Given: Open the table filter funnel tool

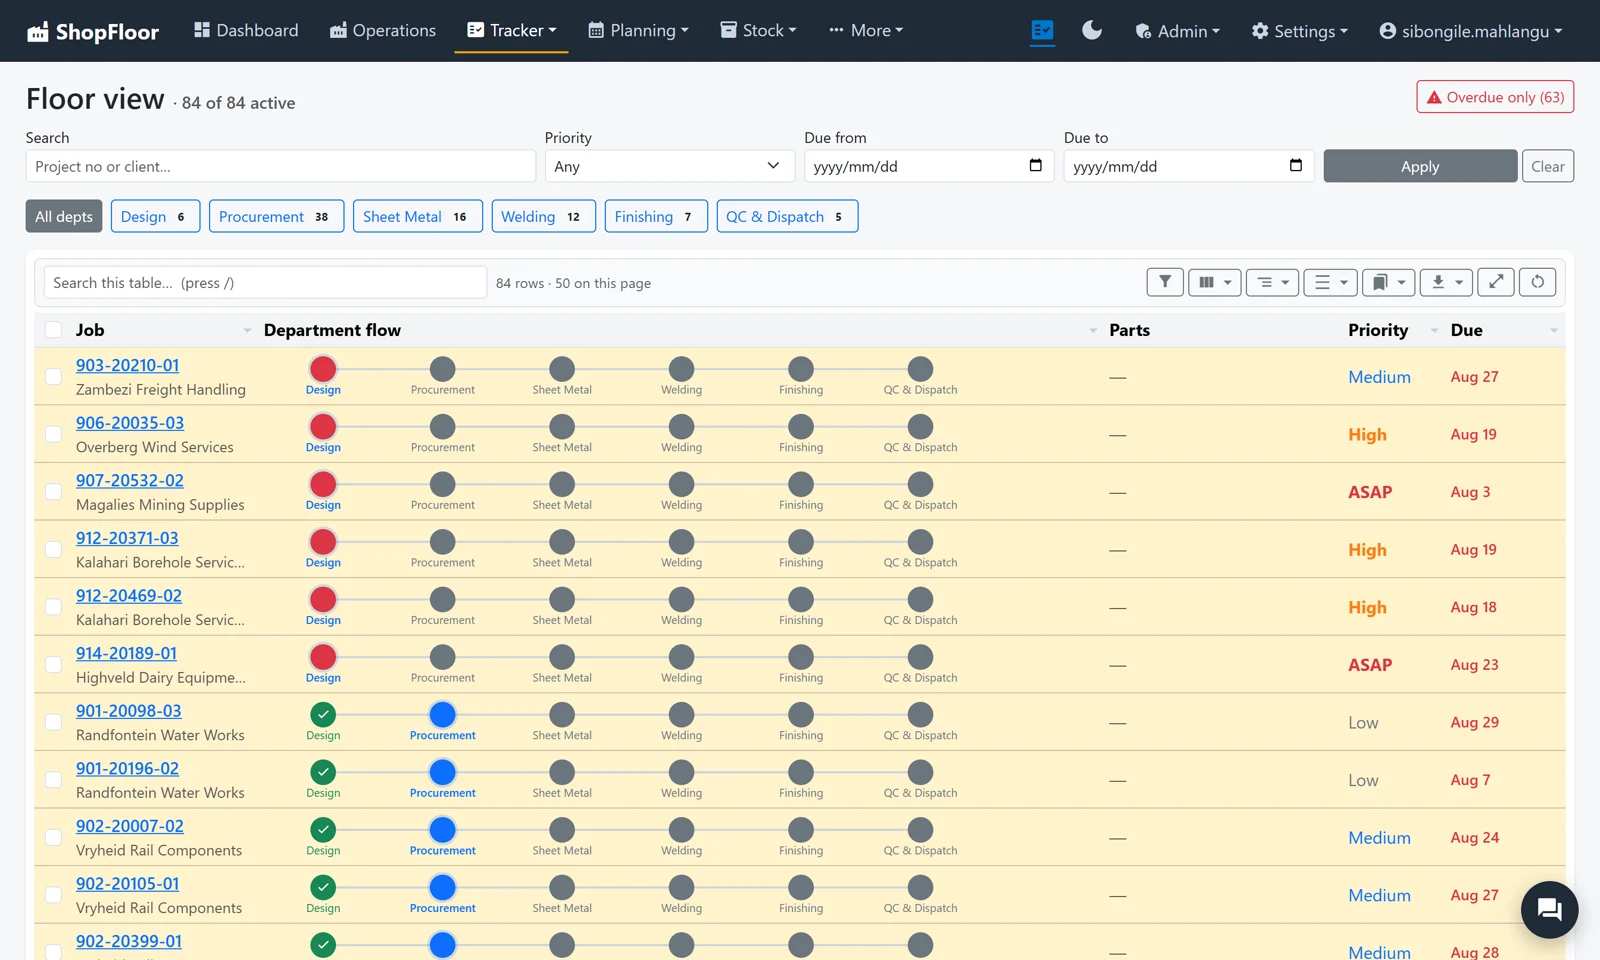Looking at the screenshot, I should tap(1165, 282).
